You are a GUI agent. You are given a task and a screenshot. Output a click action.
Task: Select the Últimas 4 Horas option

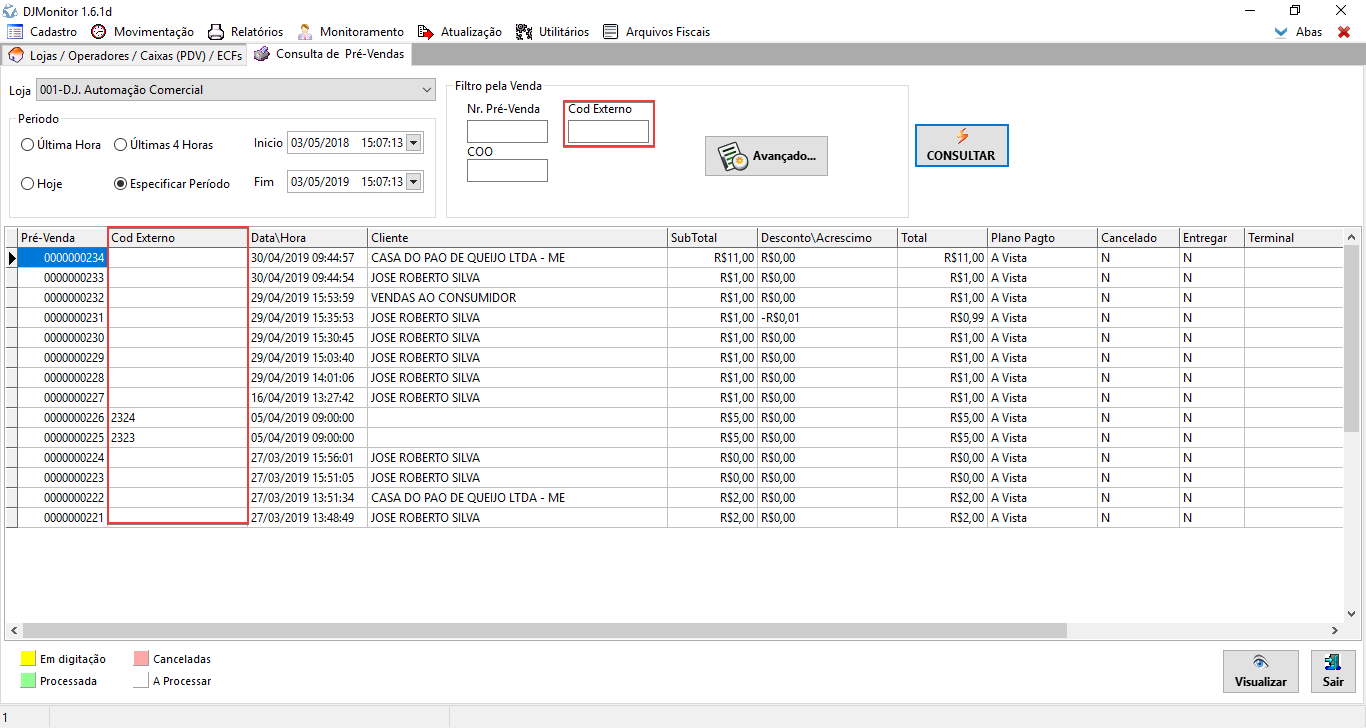pyautogui.click(x=120, y=145)
